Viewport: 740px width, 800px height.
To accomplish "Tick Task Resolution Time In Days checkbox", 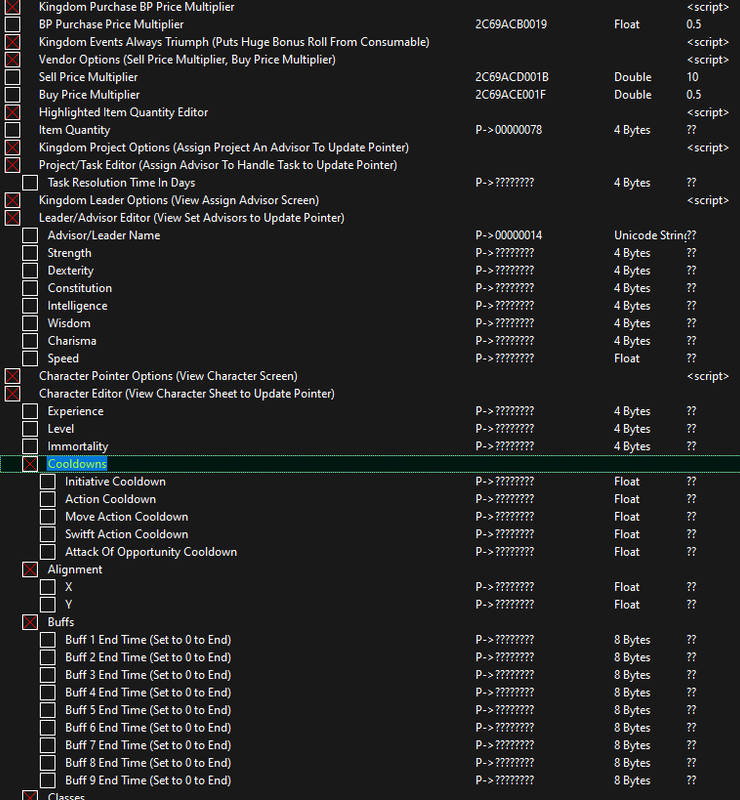I will 30,183.
